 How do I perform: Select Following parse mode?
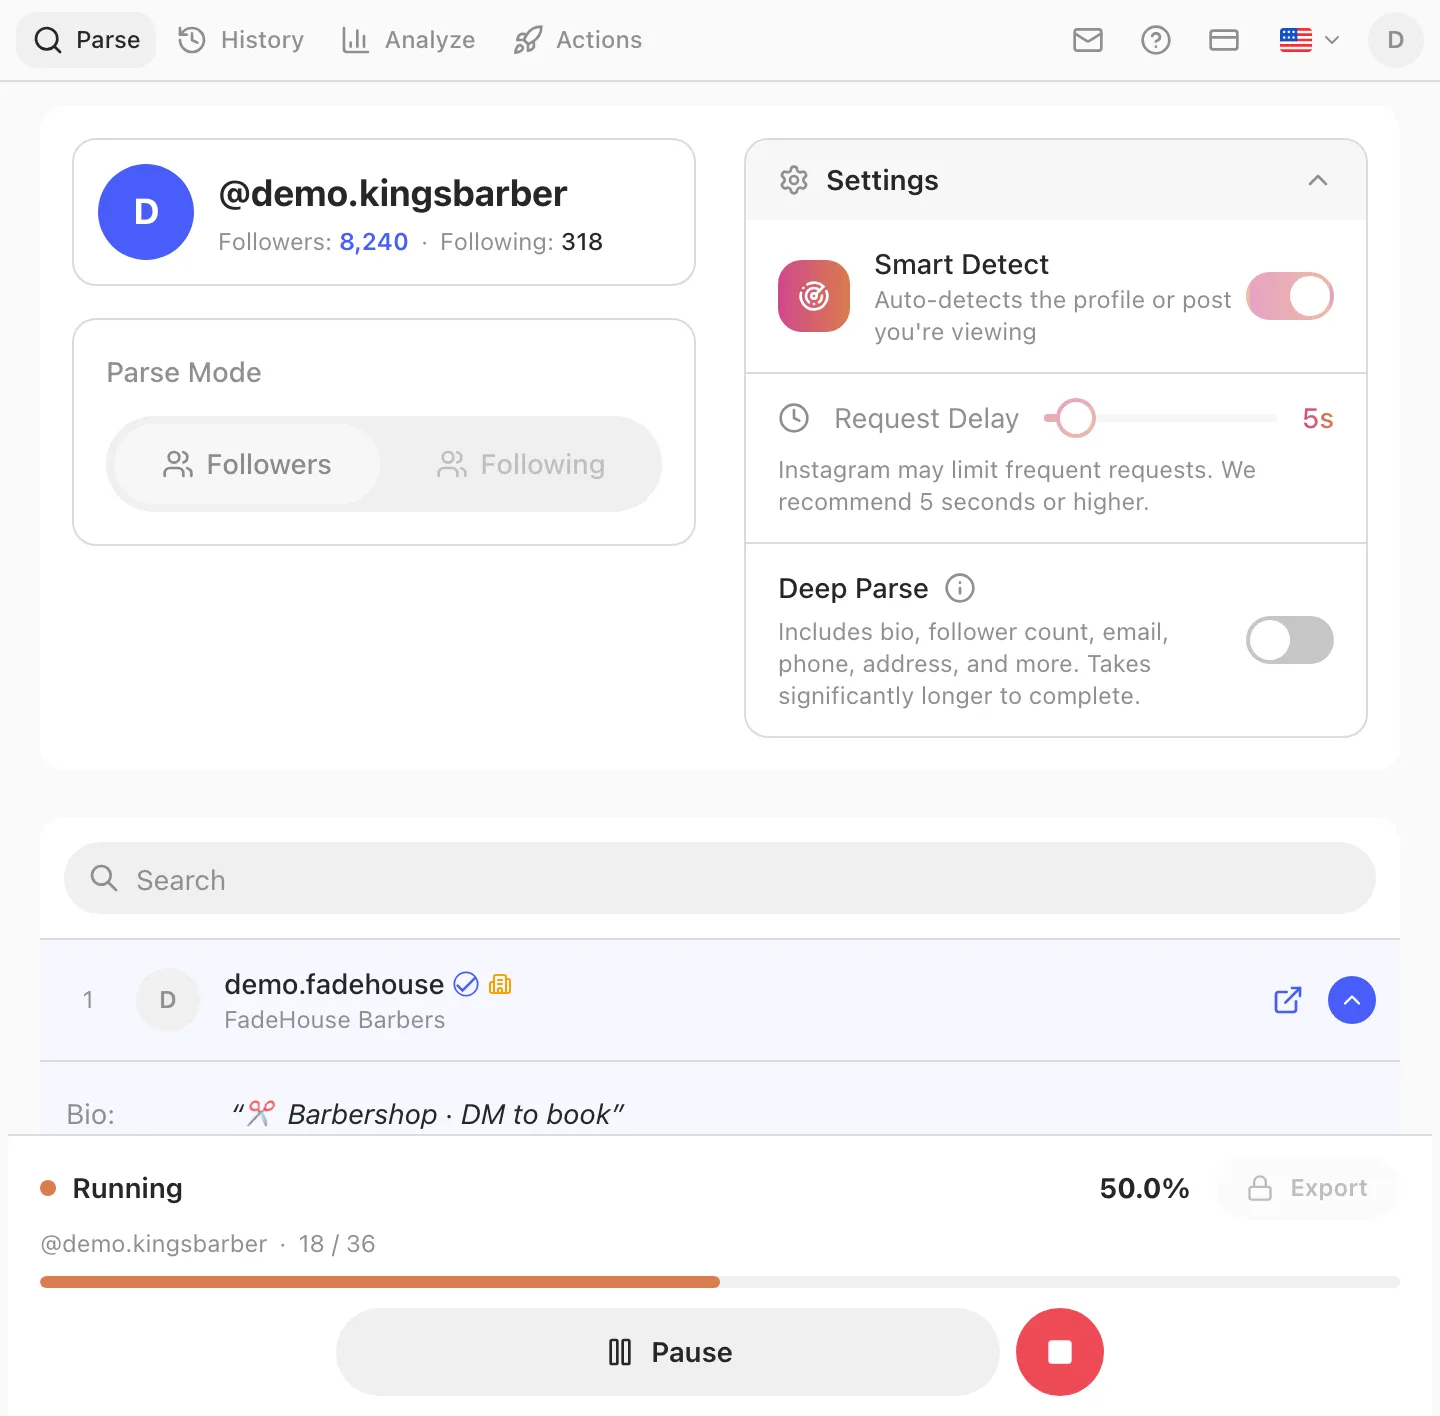(x=521, y=464)
